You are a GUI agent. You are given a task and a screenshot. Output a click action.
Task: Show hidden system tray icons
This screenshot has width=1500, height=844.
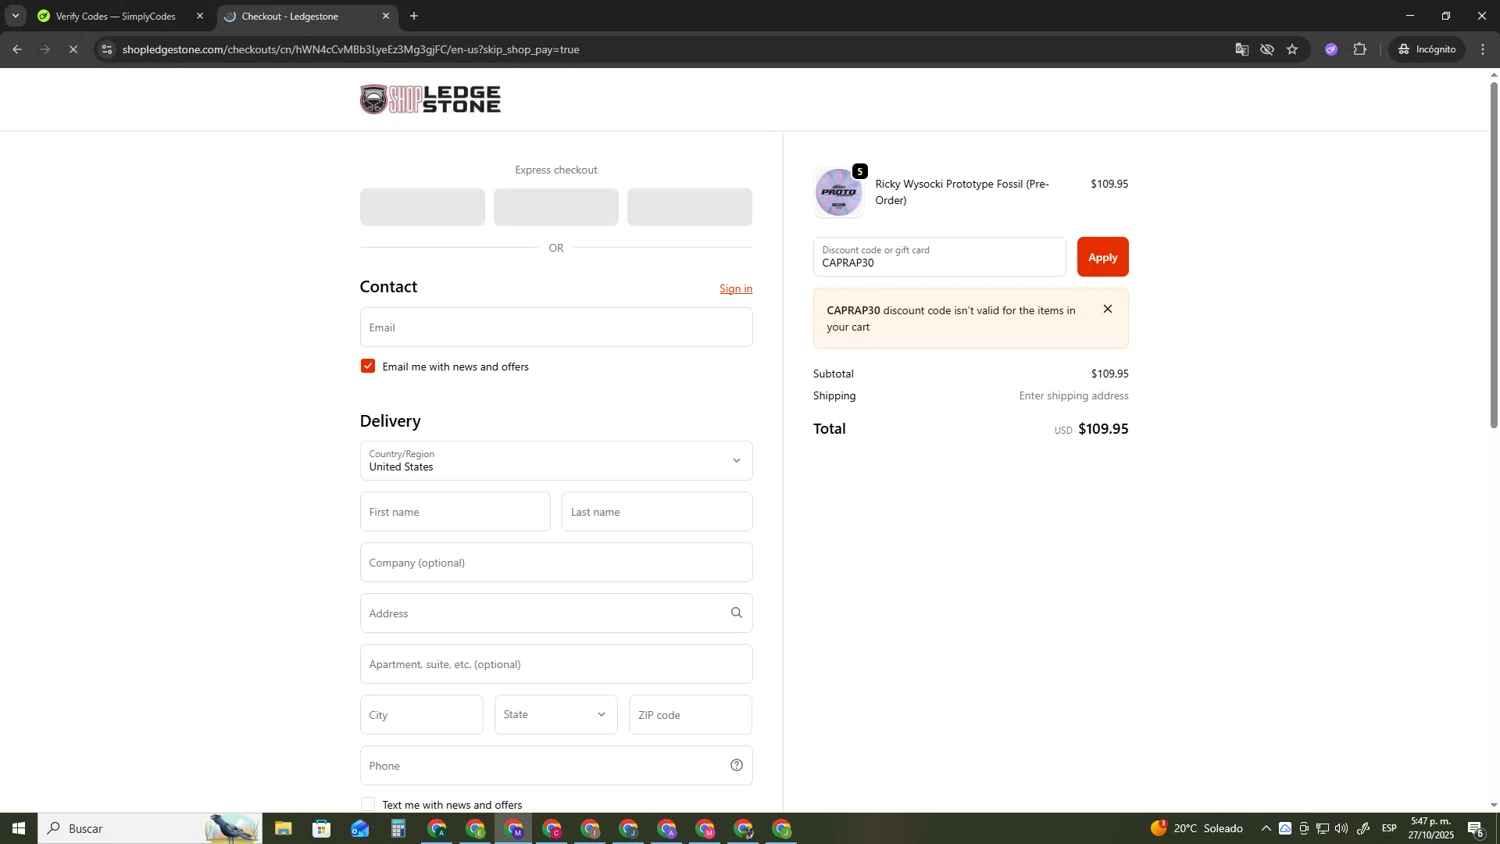point(1266,828)
